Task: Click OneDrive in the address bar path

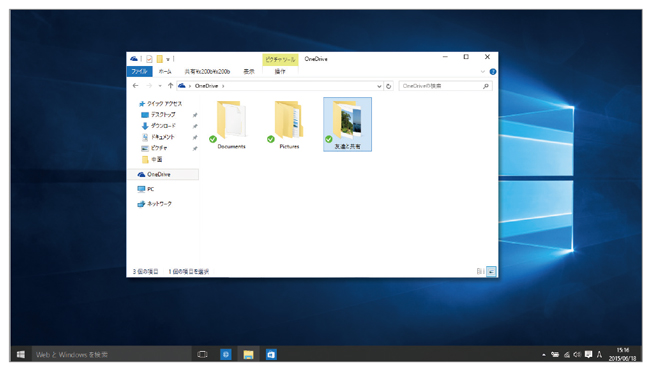Action: pos(206,86)
